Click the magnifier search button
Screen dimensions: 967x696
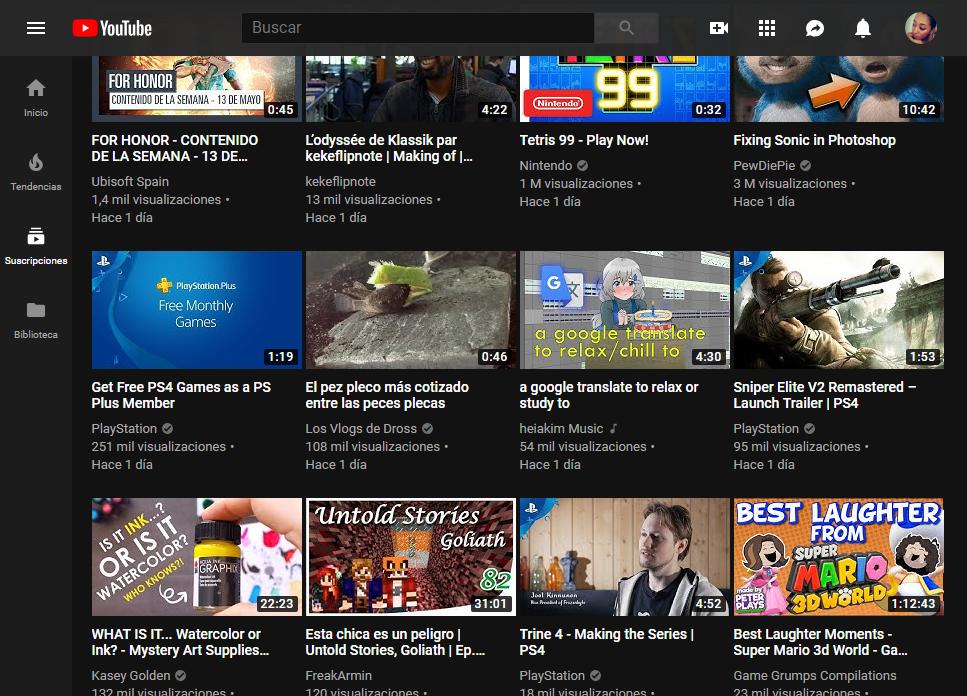click(626, 28)
